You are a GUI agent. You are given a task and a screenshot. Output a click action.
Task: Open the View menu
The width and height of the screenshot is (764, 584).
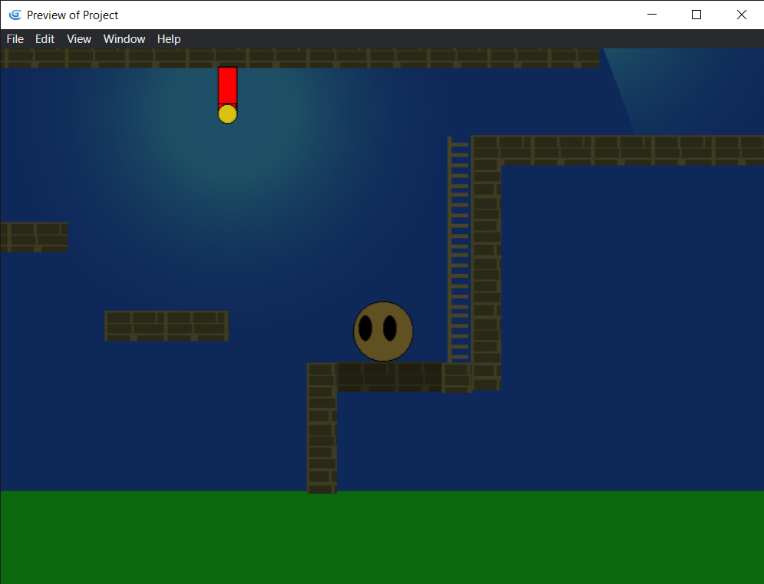[79, 39]
